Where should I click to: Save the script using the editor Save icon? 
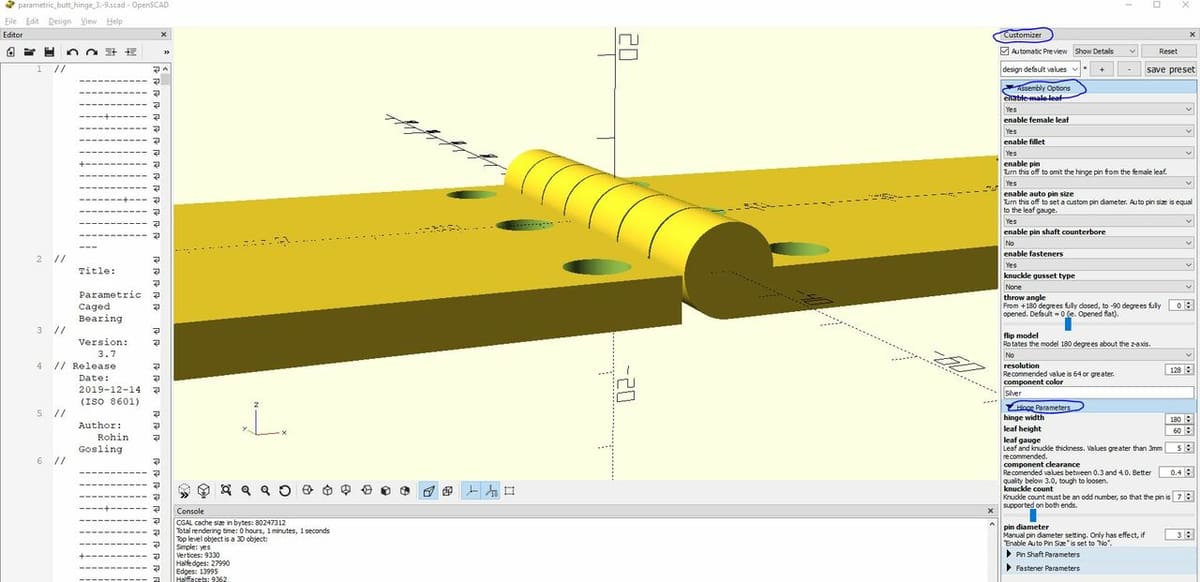pyautogui.click(x=48, y=51)
